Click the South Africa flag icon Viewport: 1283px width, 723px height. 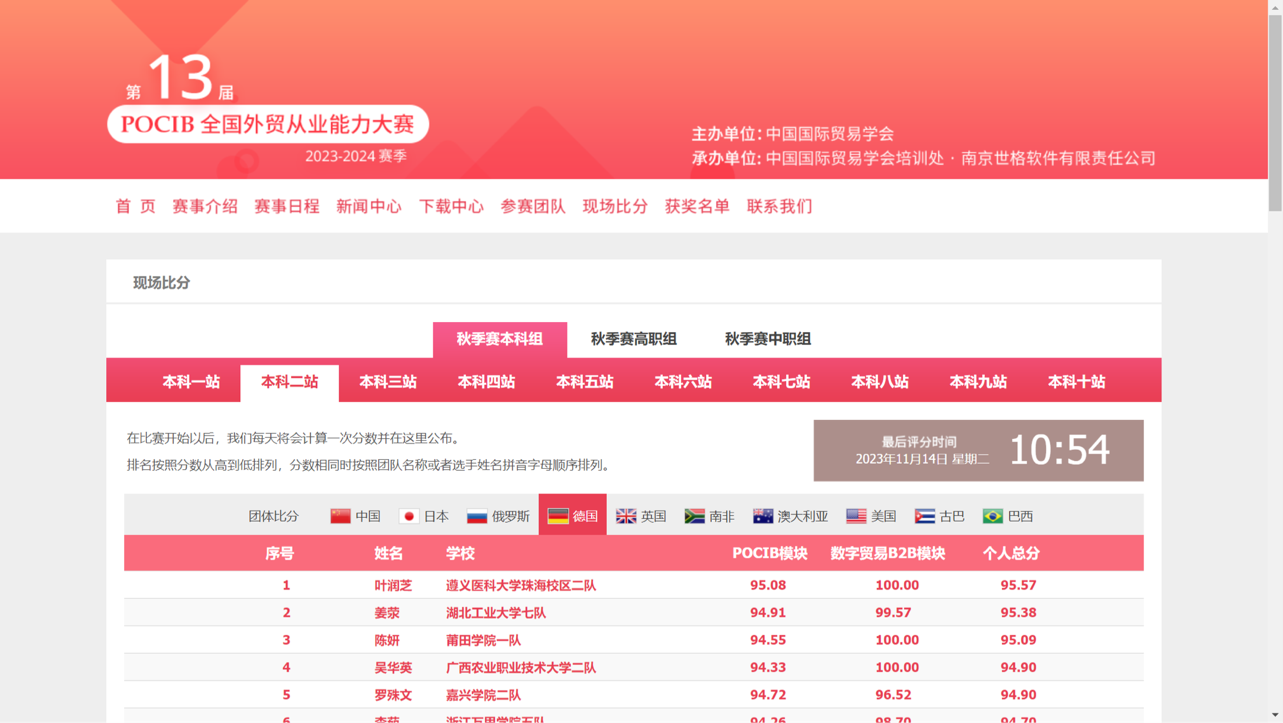695,516
